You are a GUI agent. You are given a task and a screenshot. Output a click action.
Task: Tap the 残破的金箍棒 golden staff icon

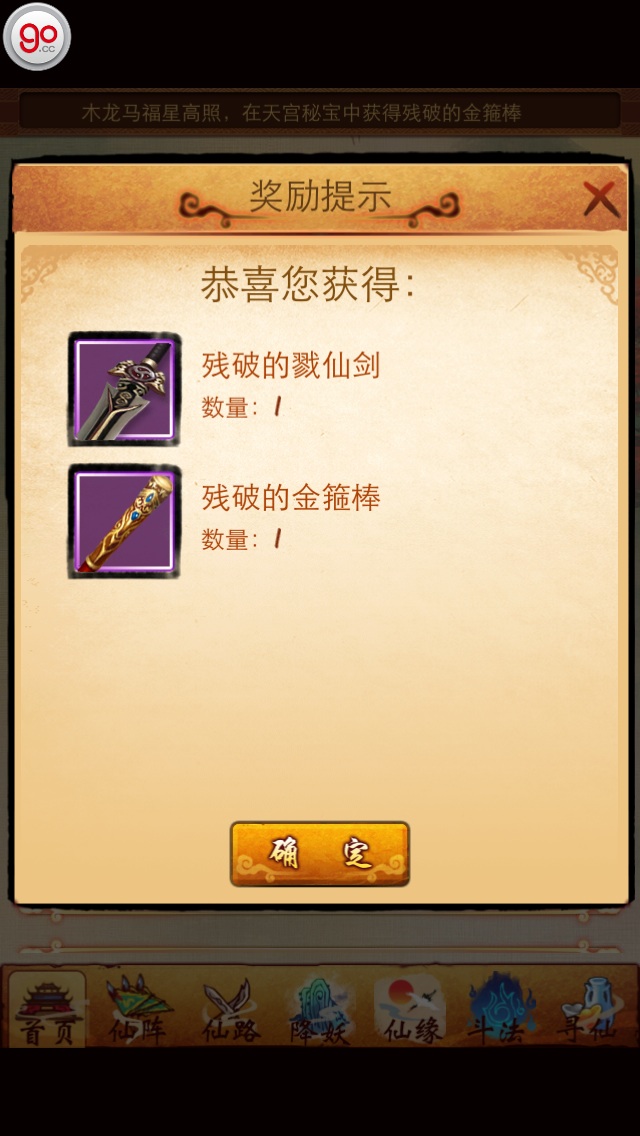click(124, 521)
